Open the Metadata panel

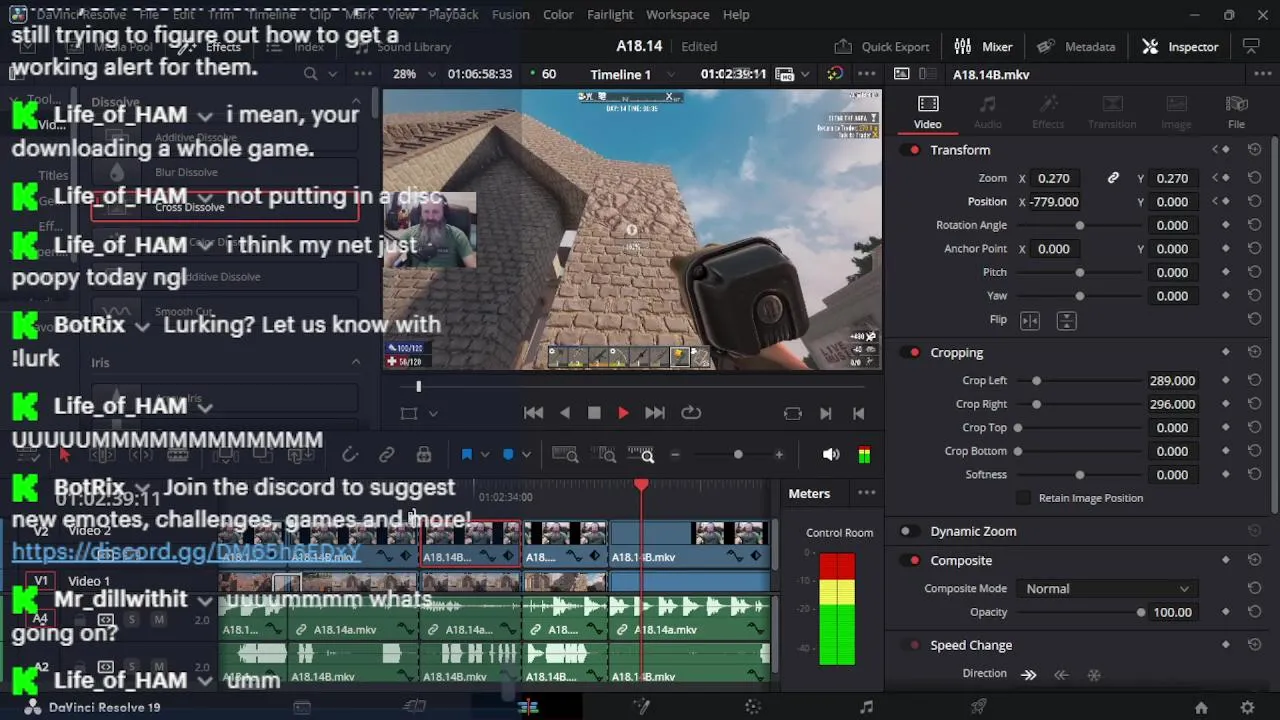[1076, 46]
